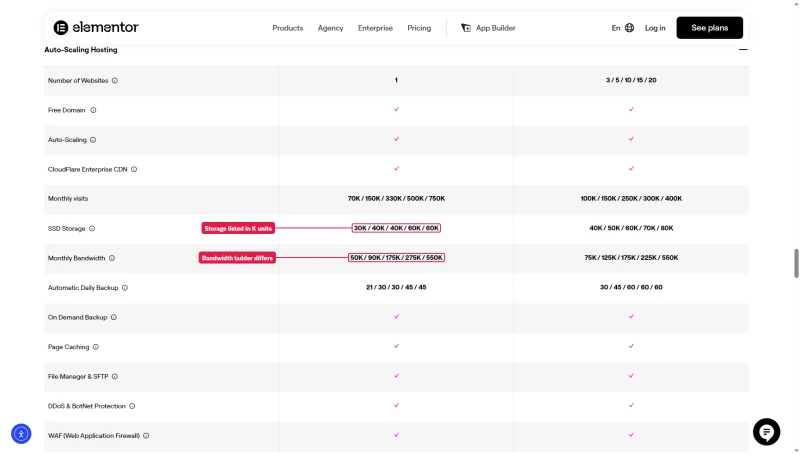The height and width of the screenshot is (455, 800).
Task: Click the CloudFlare Enterprise CDN label
Action: [87, 169]
